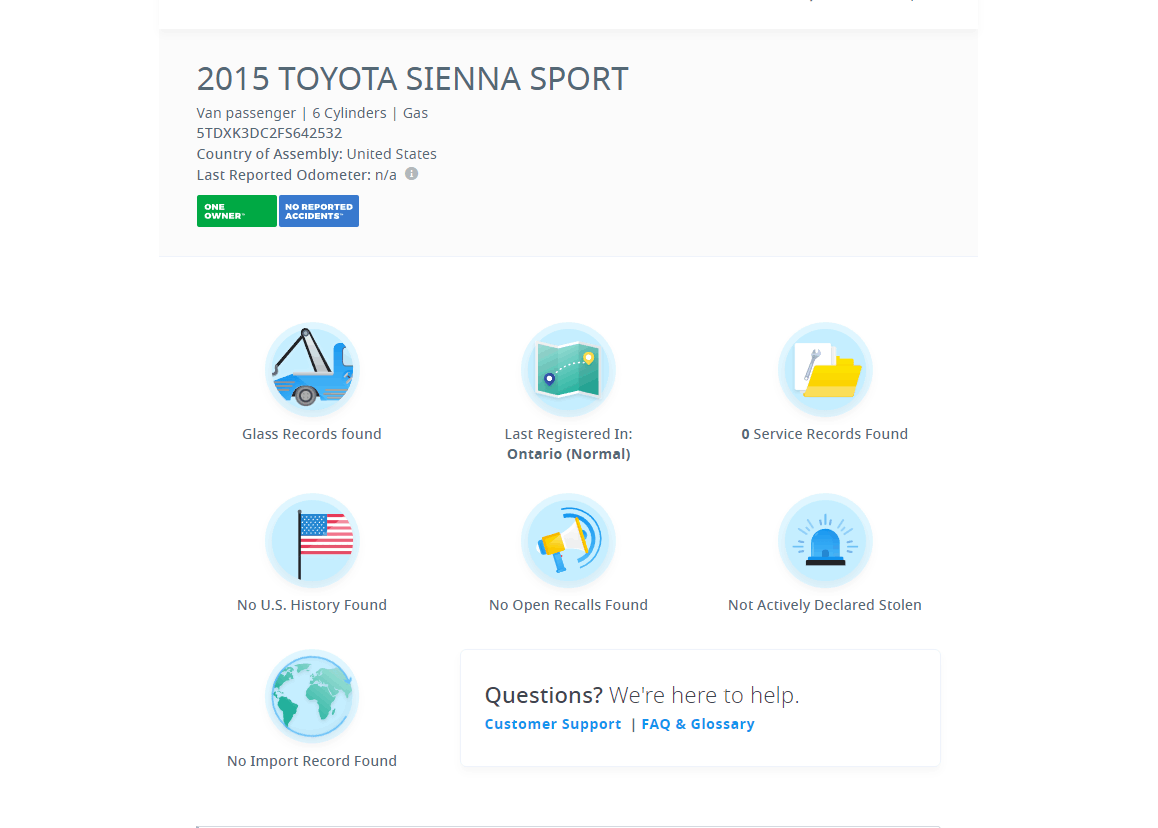Screen dimensions: 1158x828
Task: Click the green One Owner badge
Action: [236, 211]
